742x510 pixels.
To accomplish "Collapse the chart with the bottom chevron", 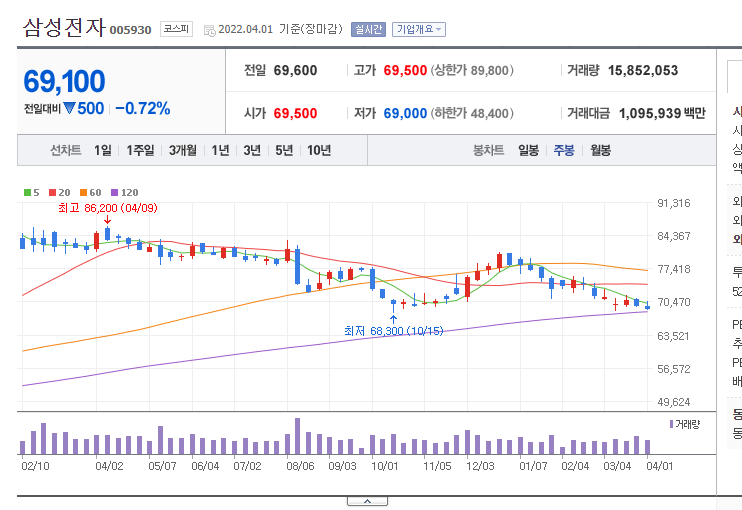I will point(367,501).
